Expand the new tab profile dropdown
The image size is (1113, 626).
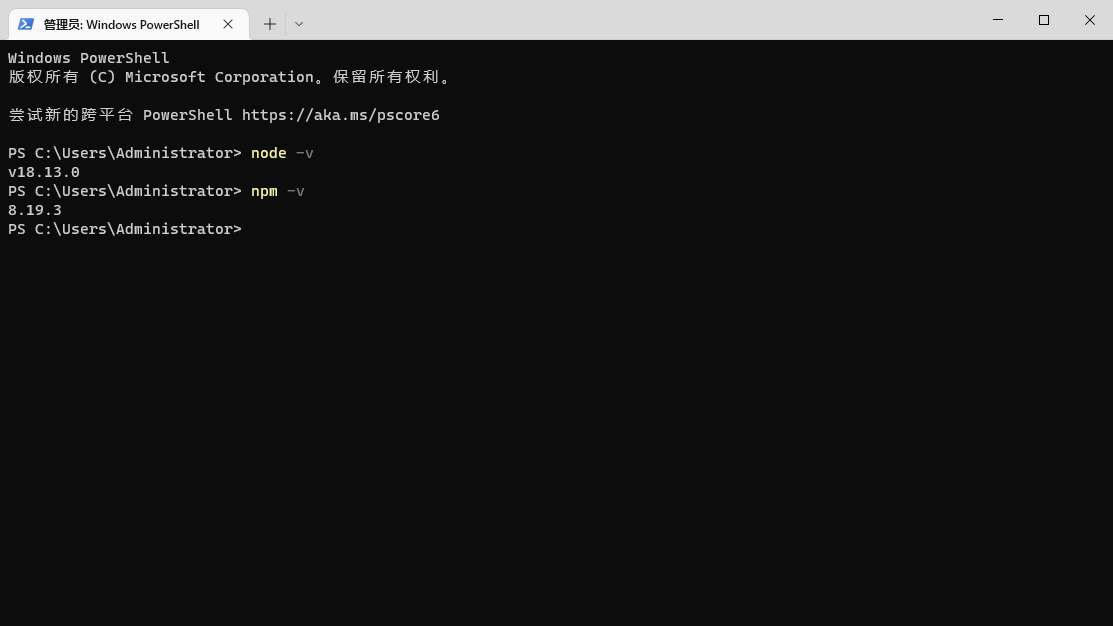[299, 24]
